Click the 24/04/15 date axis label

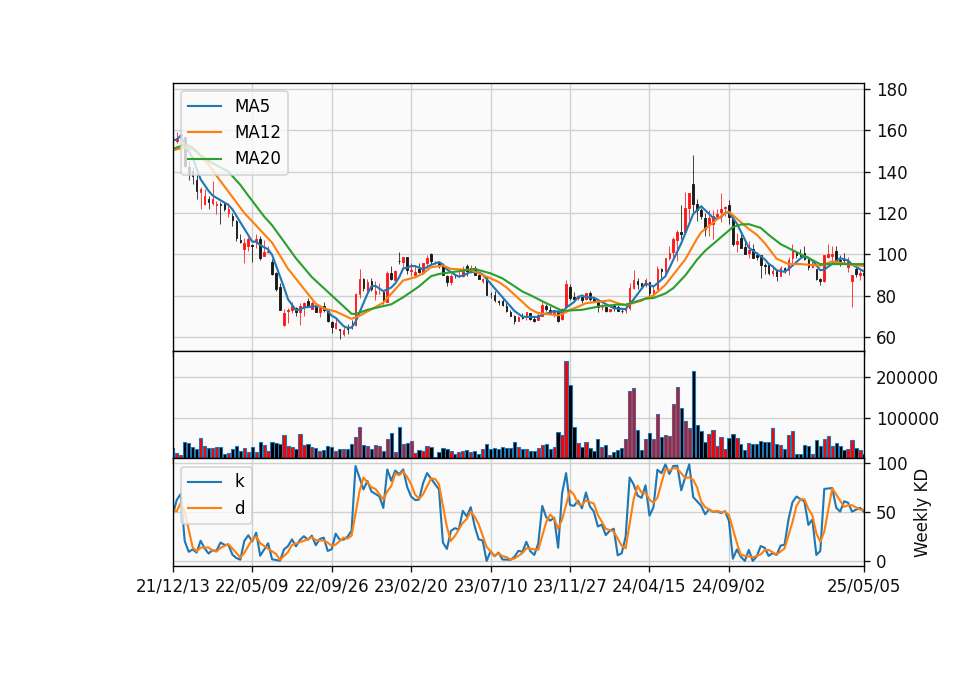point(649,587)
